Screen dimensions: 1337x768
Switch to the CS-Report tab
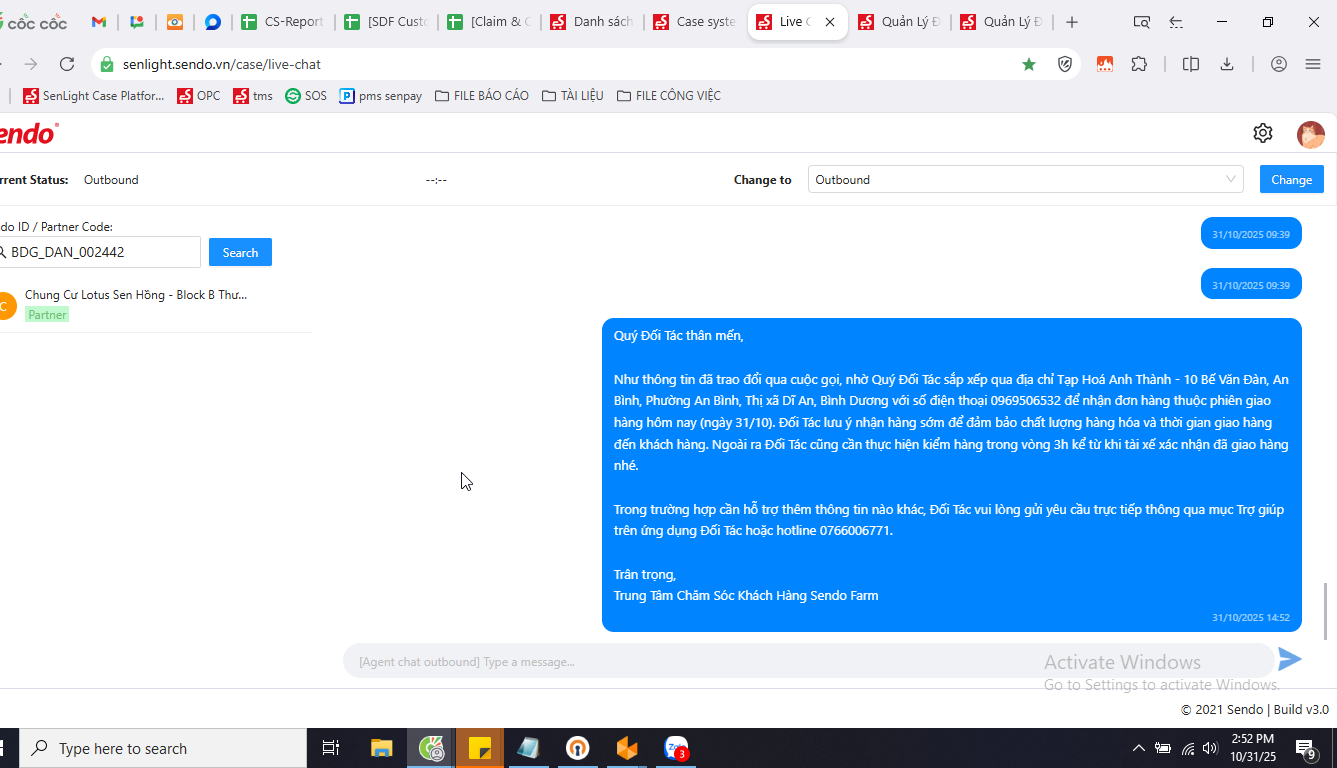click(x=283, y=22)
